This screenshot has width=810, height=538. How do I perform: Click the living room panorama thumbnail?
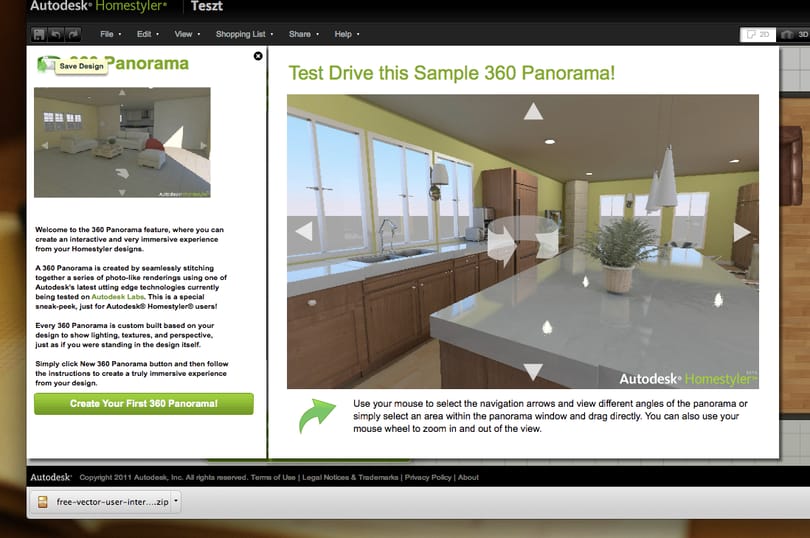(122, 143)
